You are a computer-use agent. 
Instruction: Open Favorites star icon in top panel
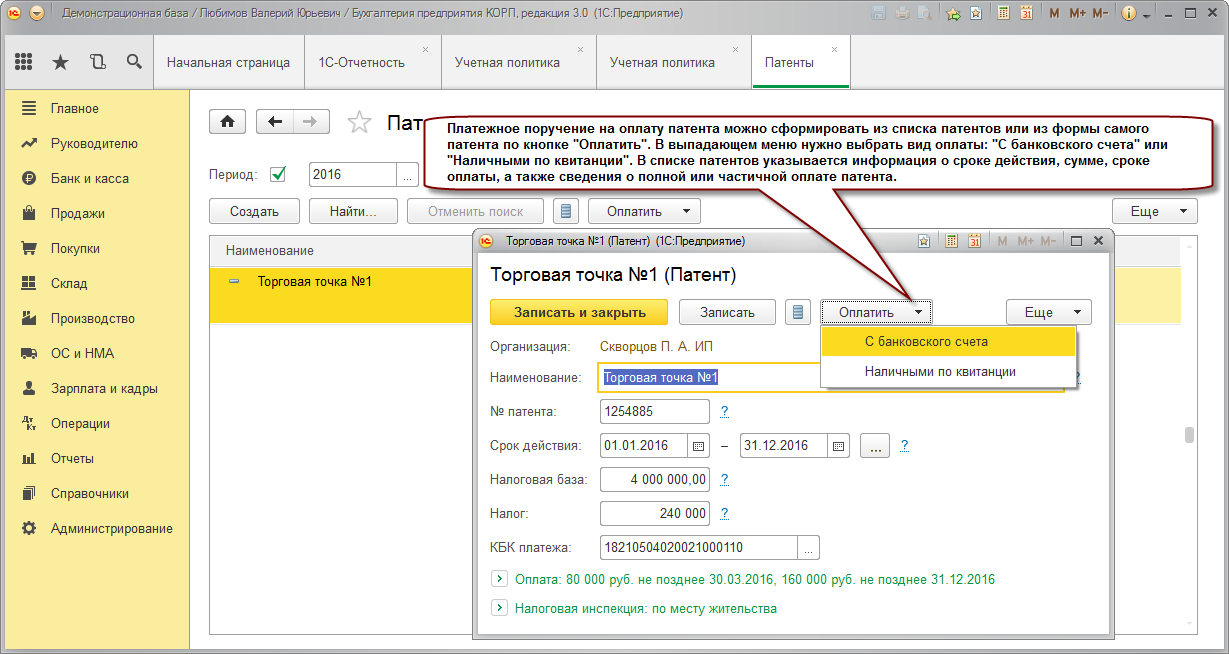click(x=60, y=62)
